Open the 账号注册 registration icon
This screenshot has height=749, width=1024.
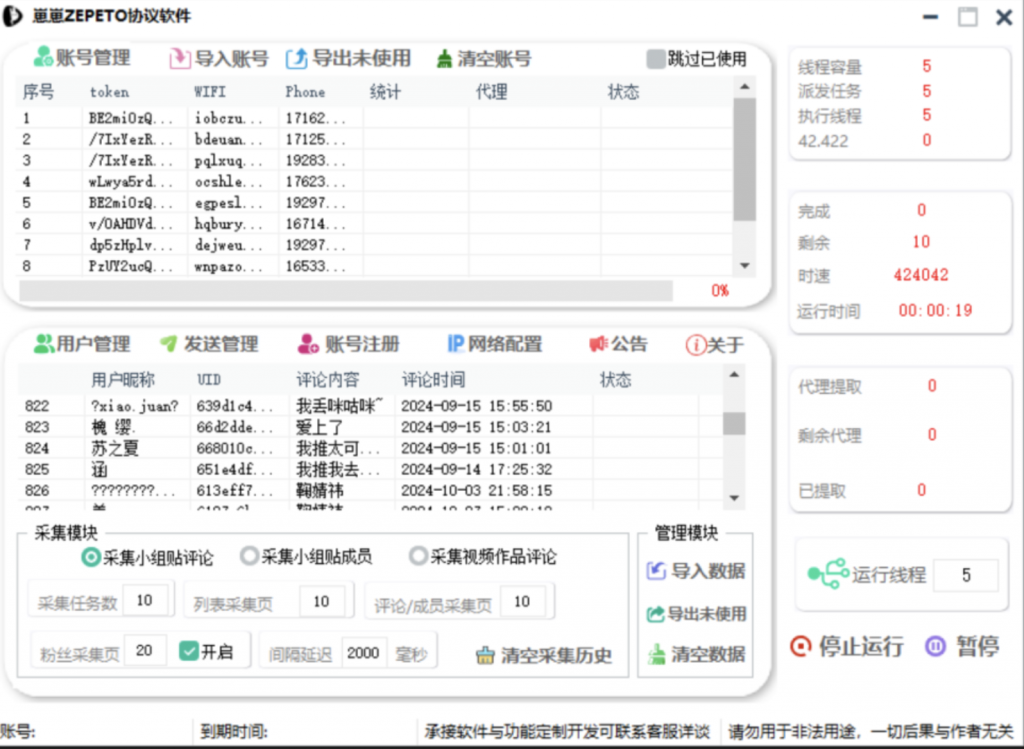point(308,343)
